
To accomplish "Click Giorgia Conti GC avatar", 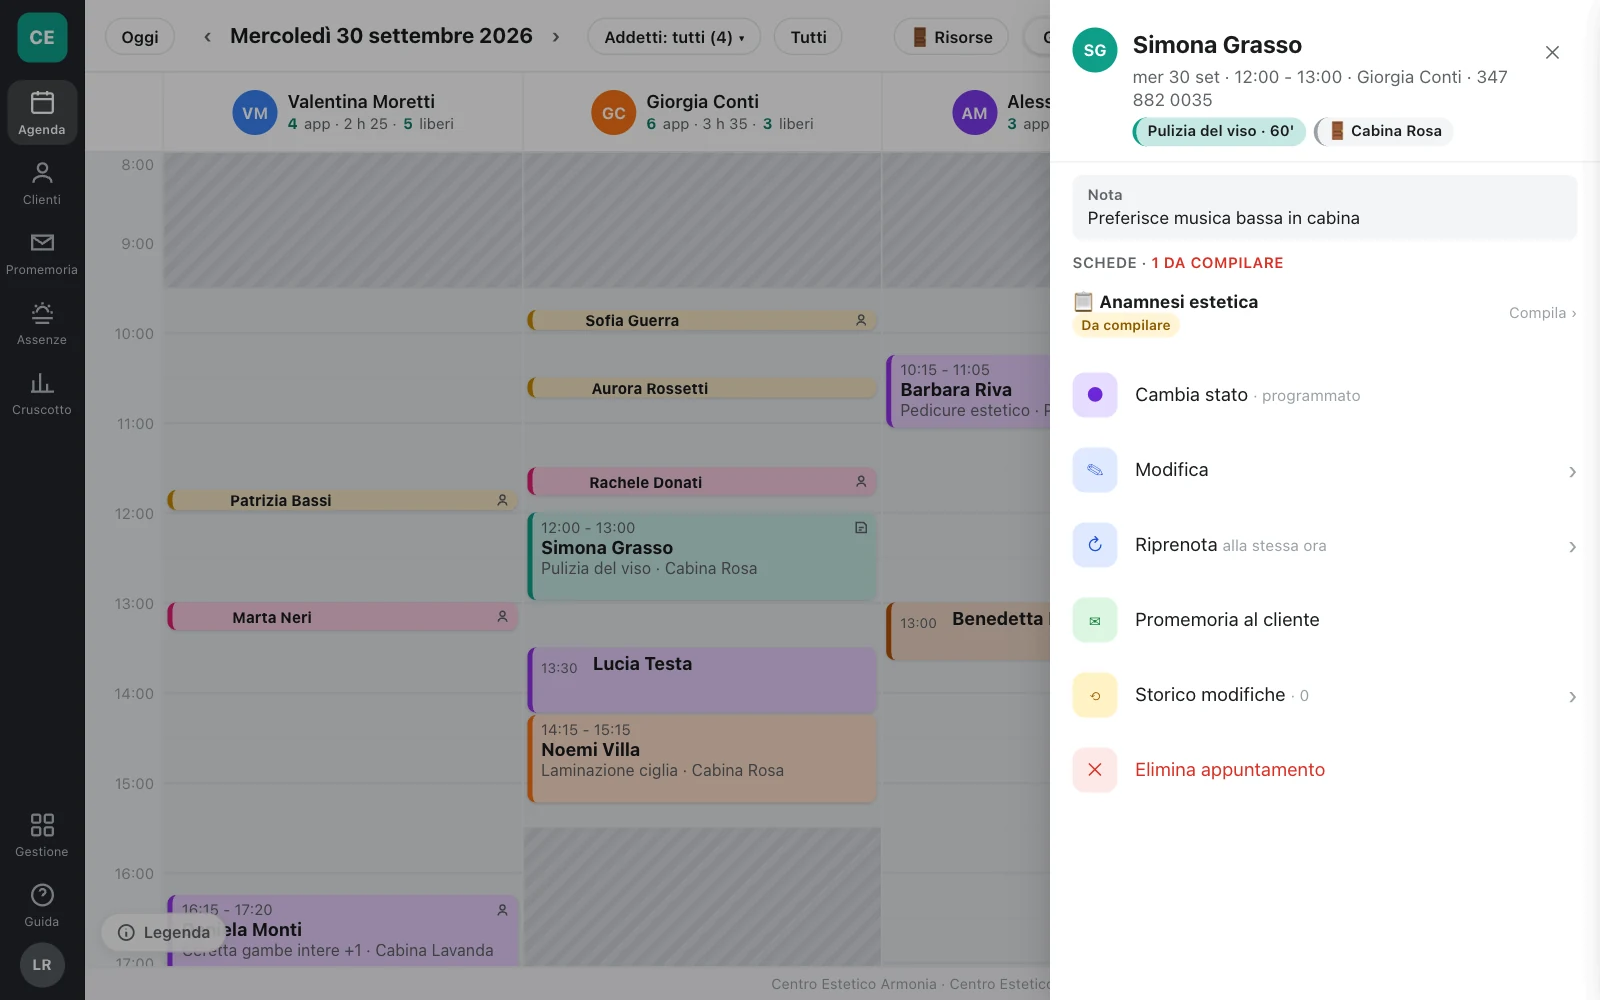I will click(614, 113).
